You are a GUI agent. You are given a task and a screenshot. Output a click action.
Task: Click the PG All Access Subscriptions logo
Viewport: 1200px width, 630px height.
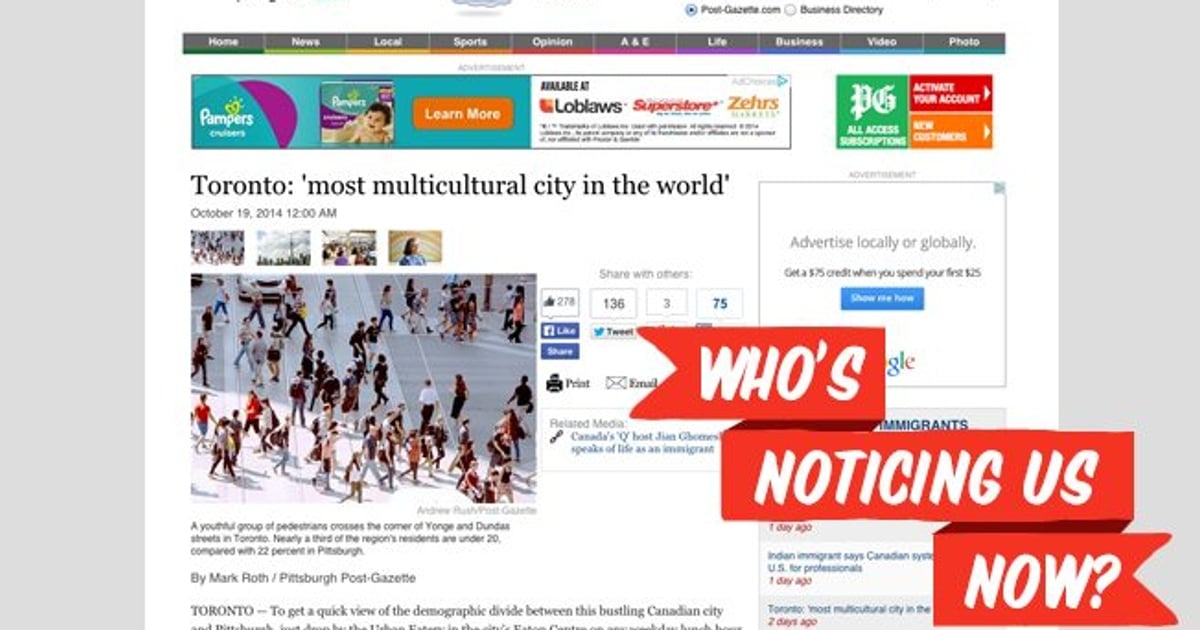click(872, 111)
